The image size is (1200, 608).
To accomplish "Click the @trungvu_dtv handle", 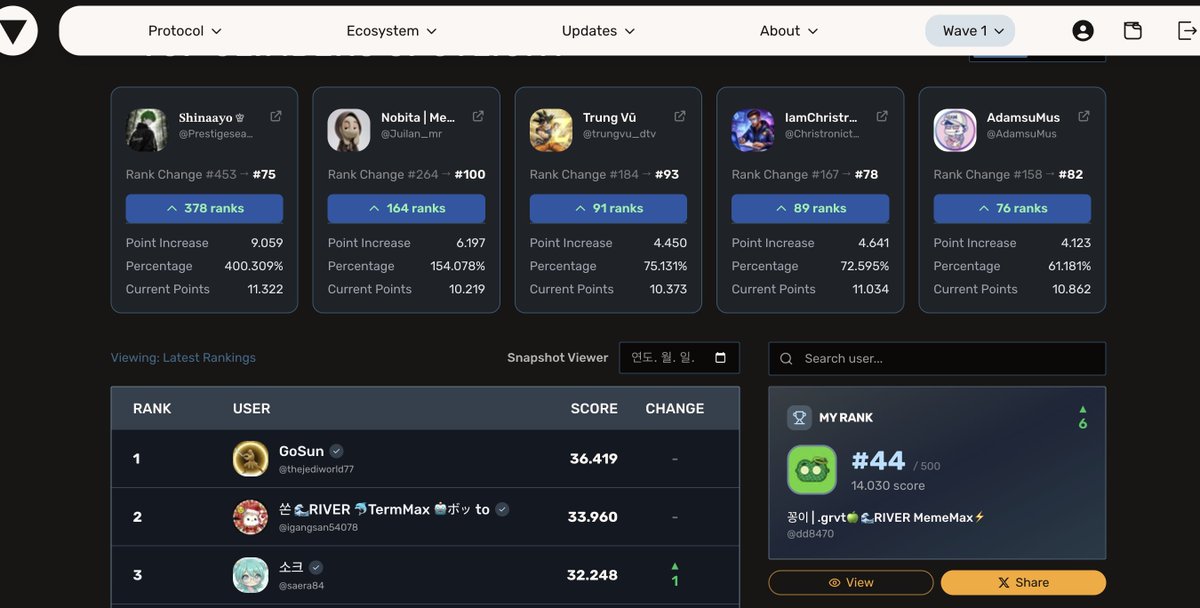I will coord(620,134).
